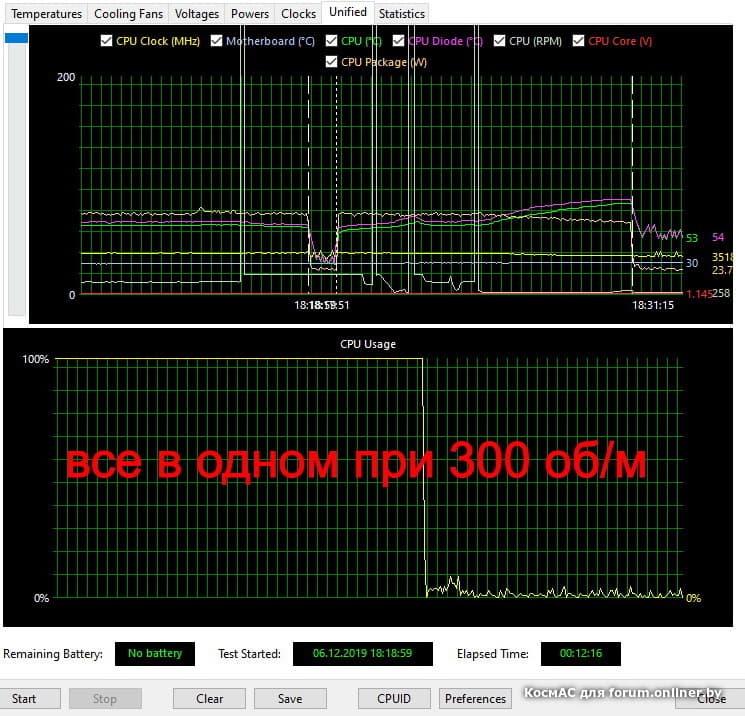Toggle the CPU Core (V) checkbox
The height and width of the screenshot is (716, 745).
(x=578, y=41)
